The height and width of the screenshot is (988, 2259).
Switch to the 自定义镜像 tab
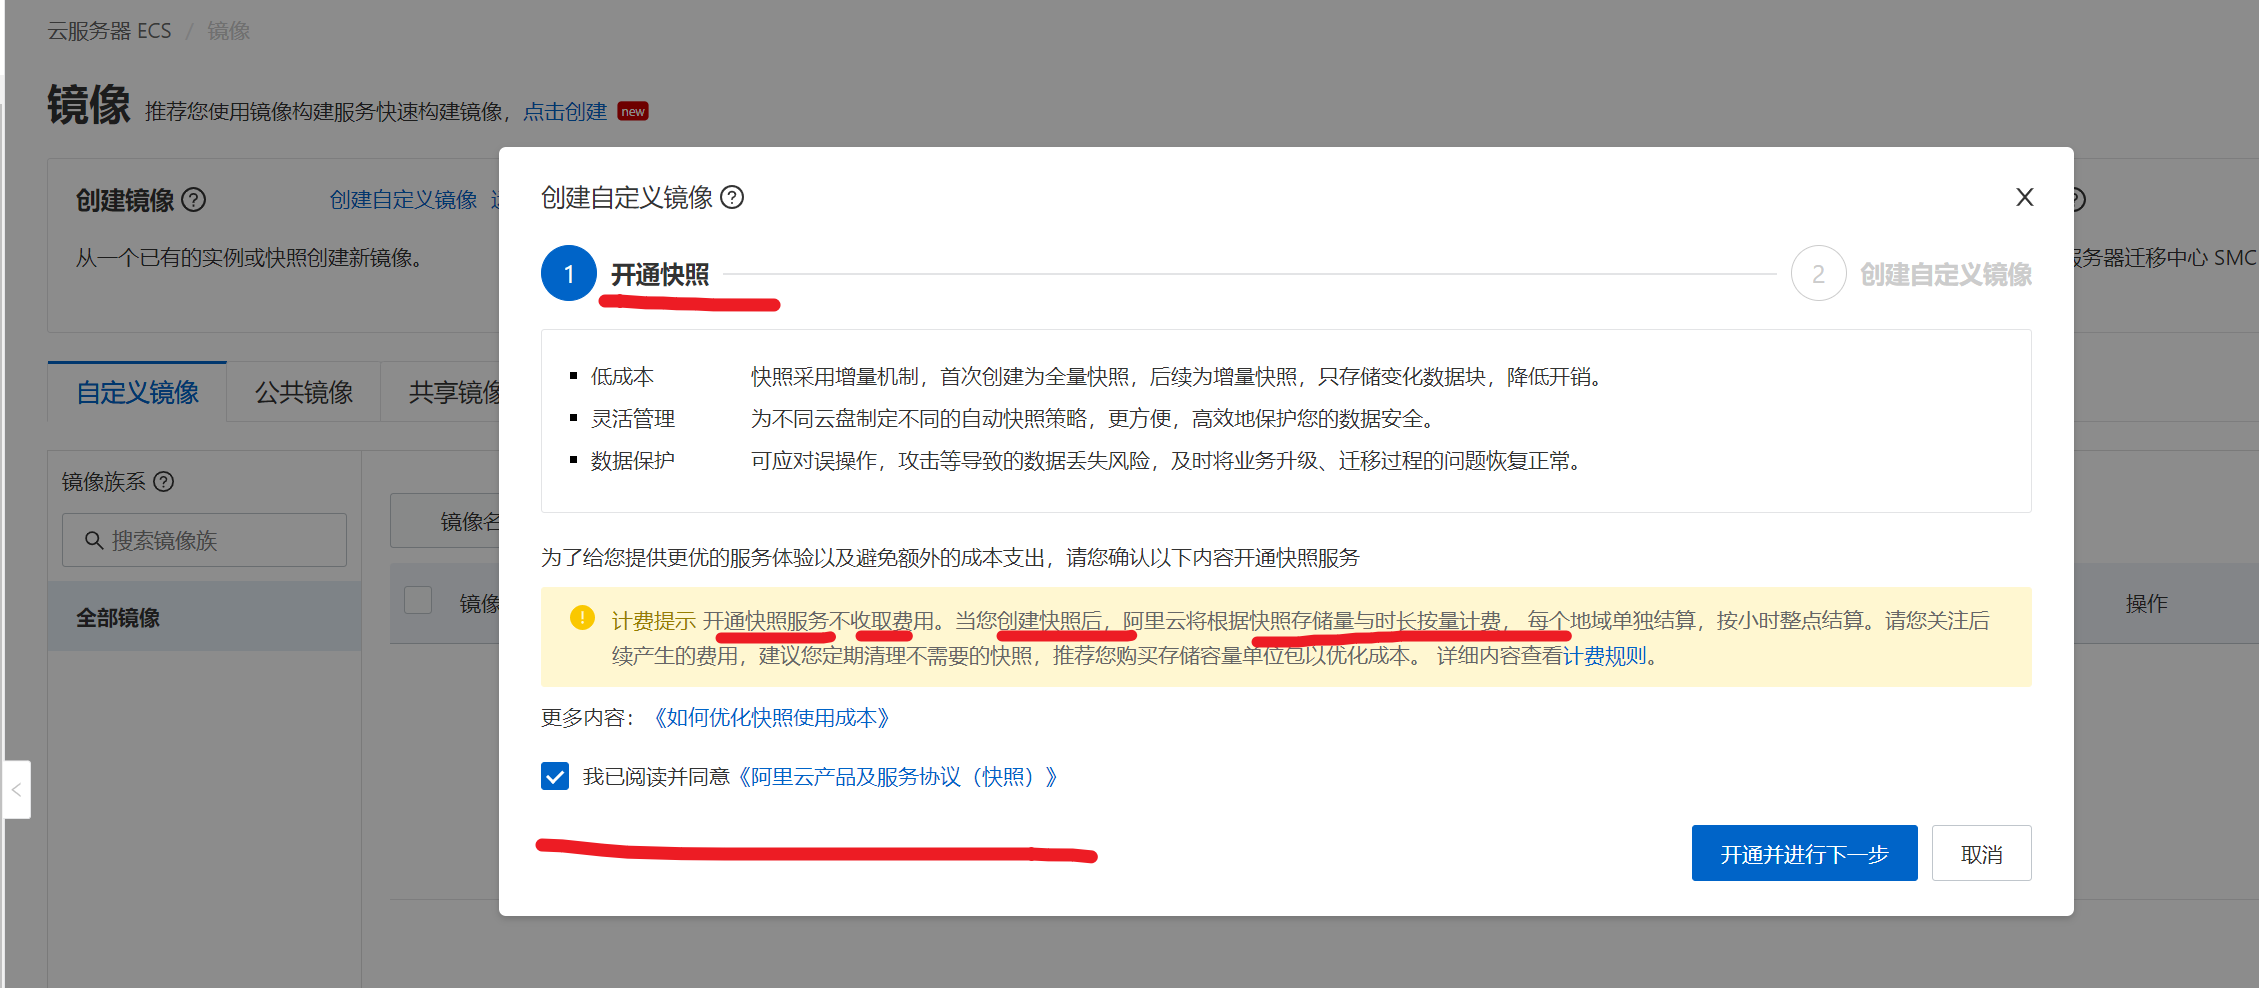coord(138,392)
